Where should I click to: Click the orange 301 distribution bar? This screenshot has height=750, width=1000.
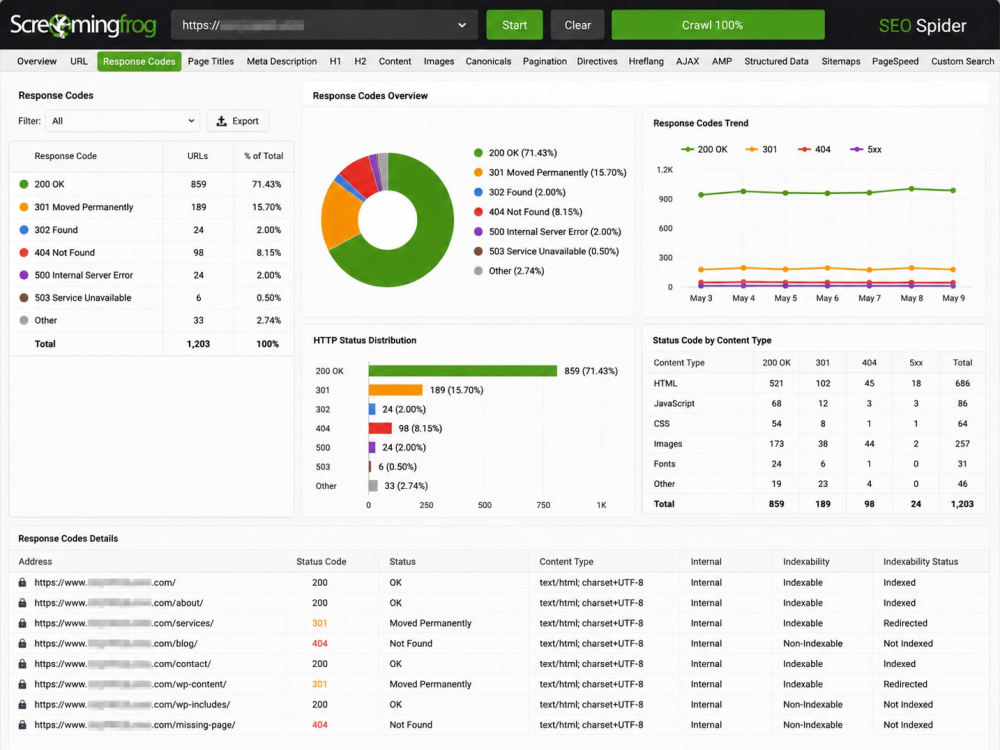pyautogui.click(x=395, y=390)
